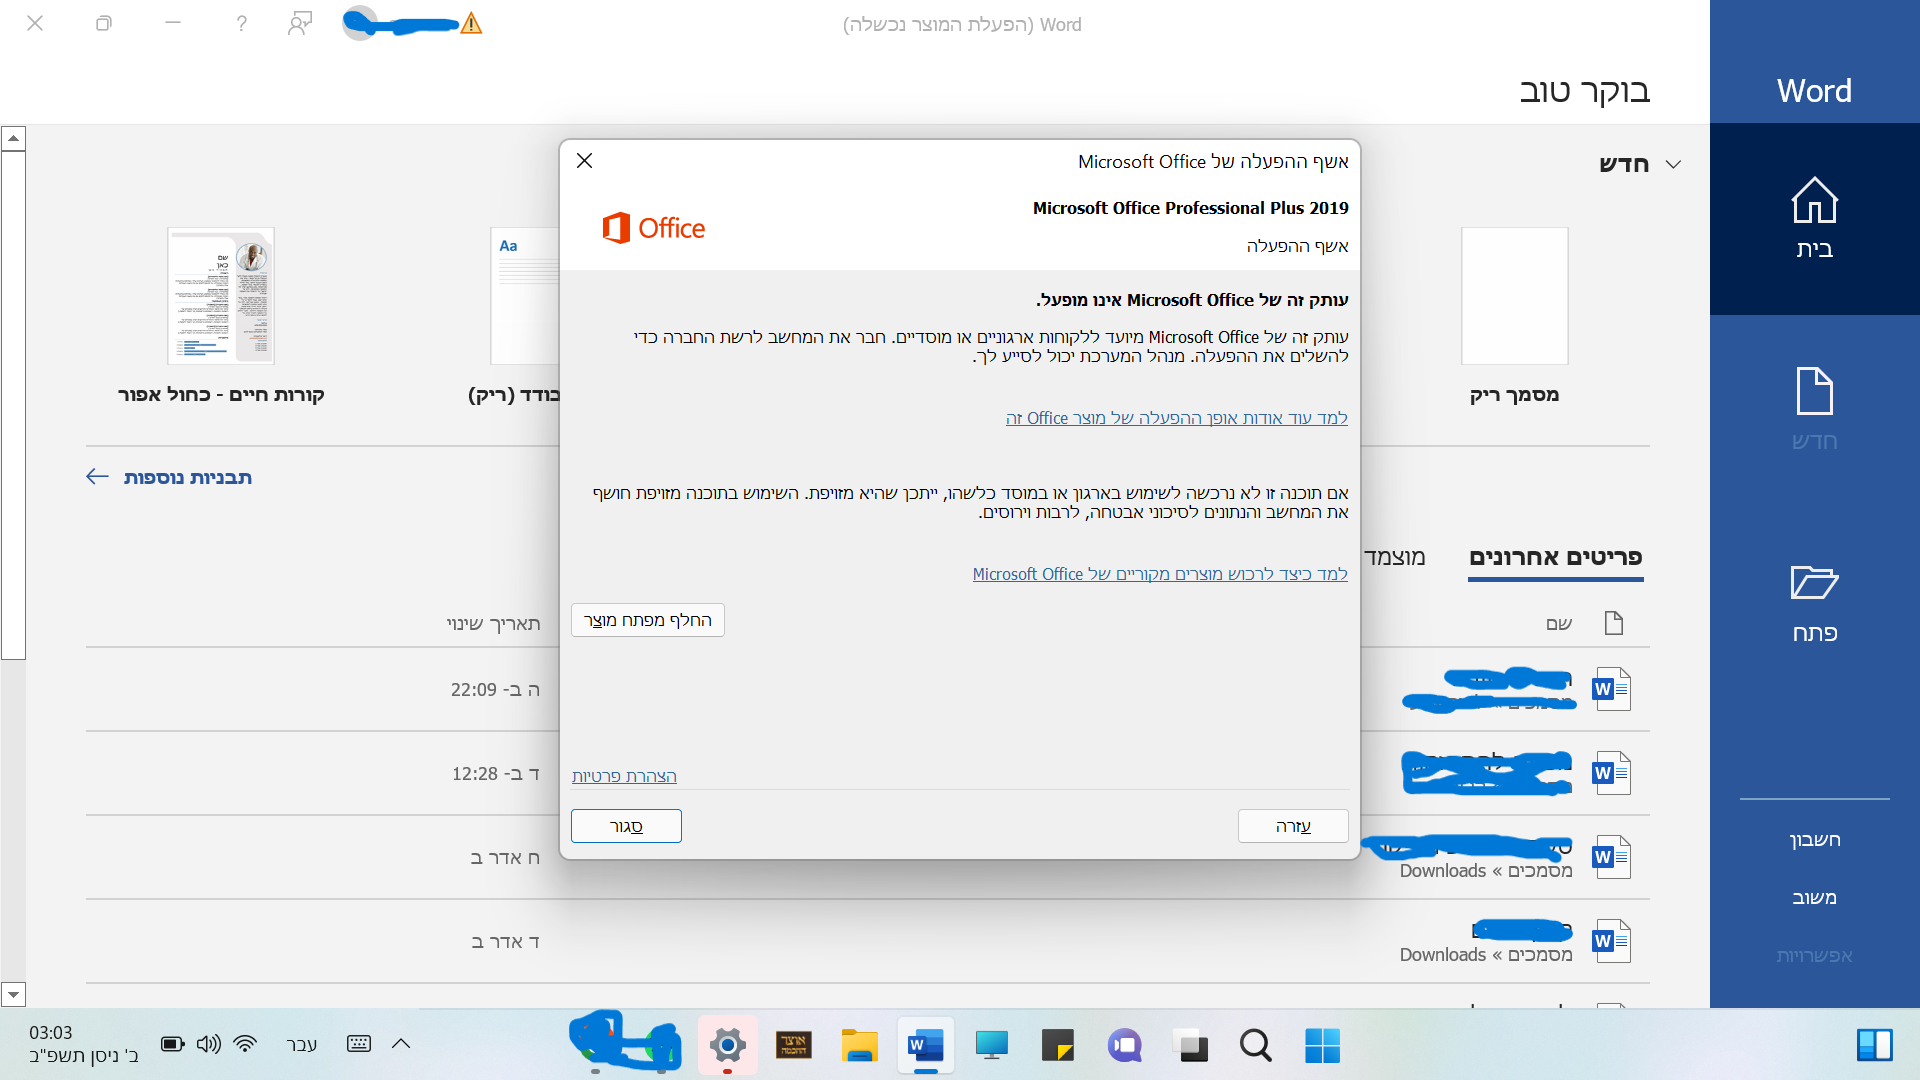The height and width of the screenshot is (1080, 1920).
Task: Open Word help question mark icon
Action: coord(241,23)
